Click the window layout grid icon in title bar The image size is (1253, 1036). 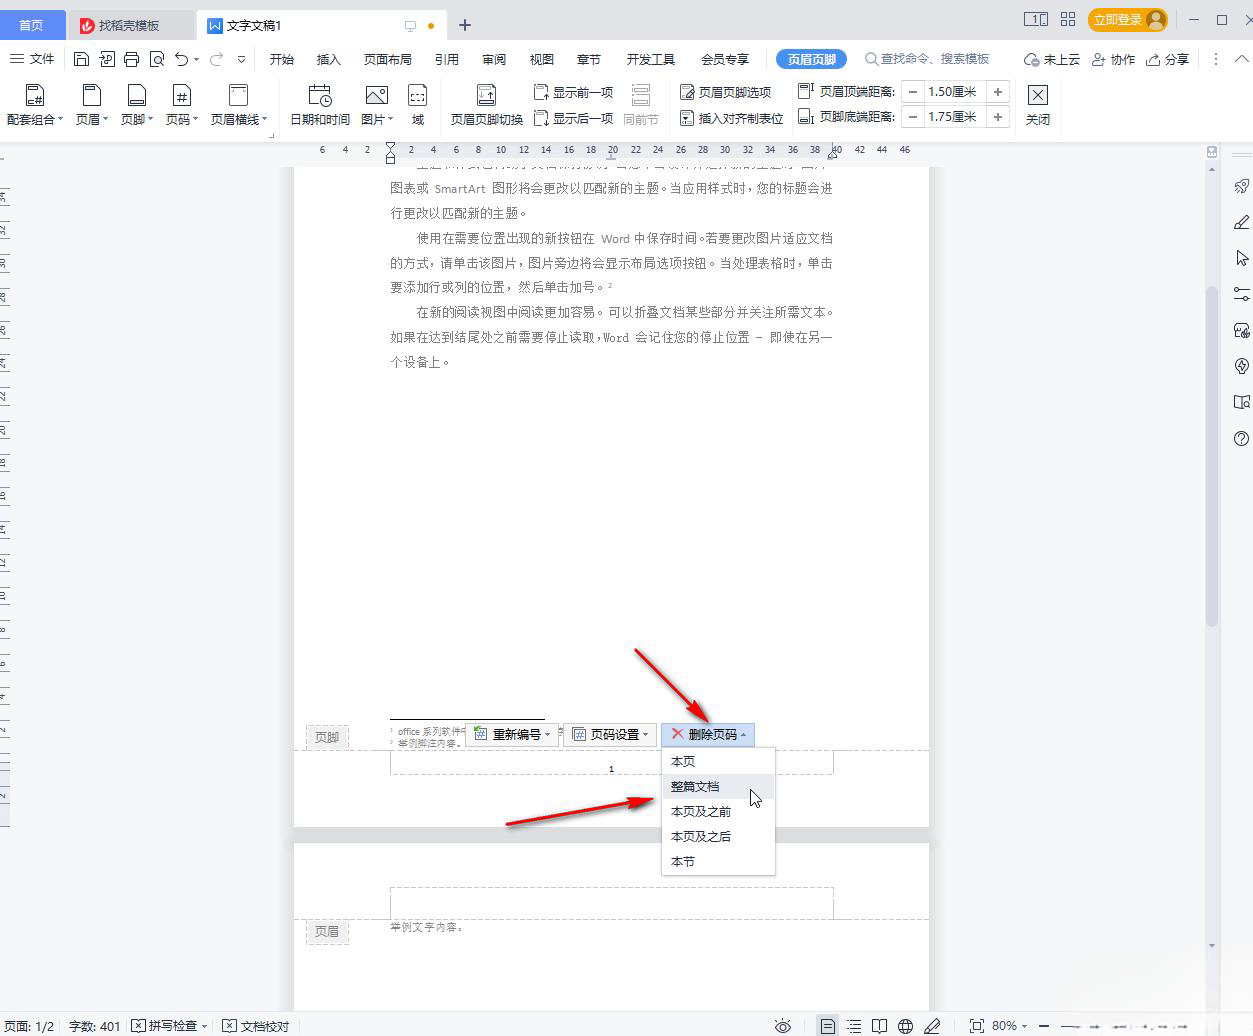point(1068,19)
